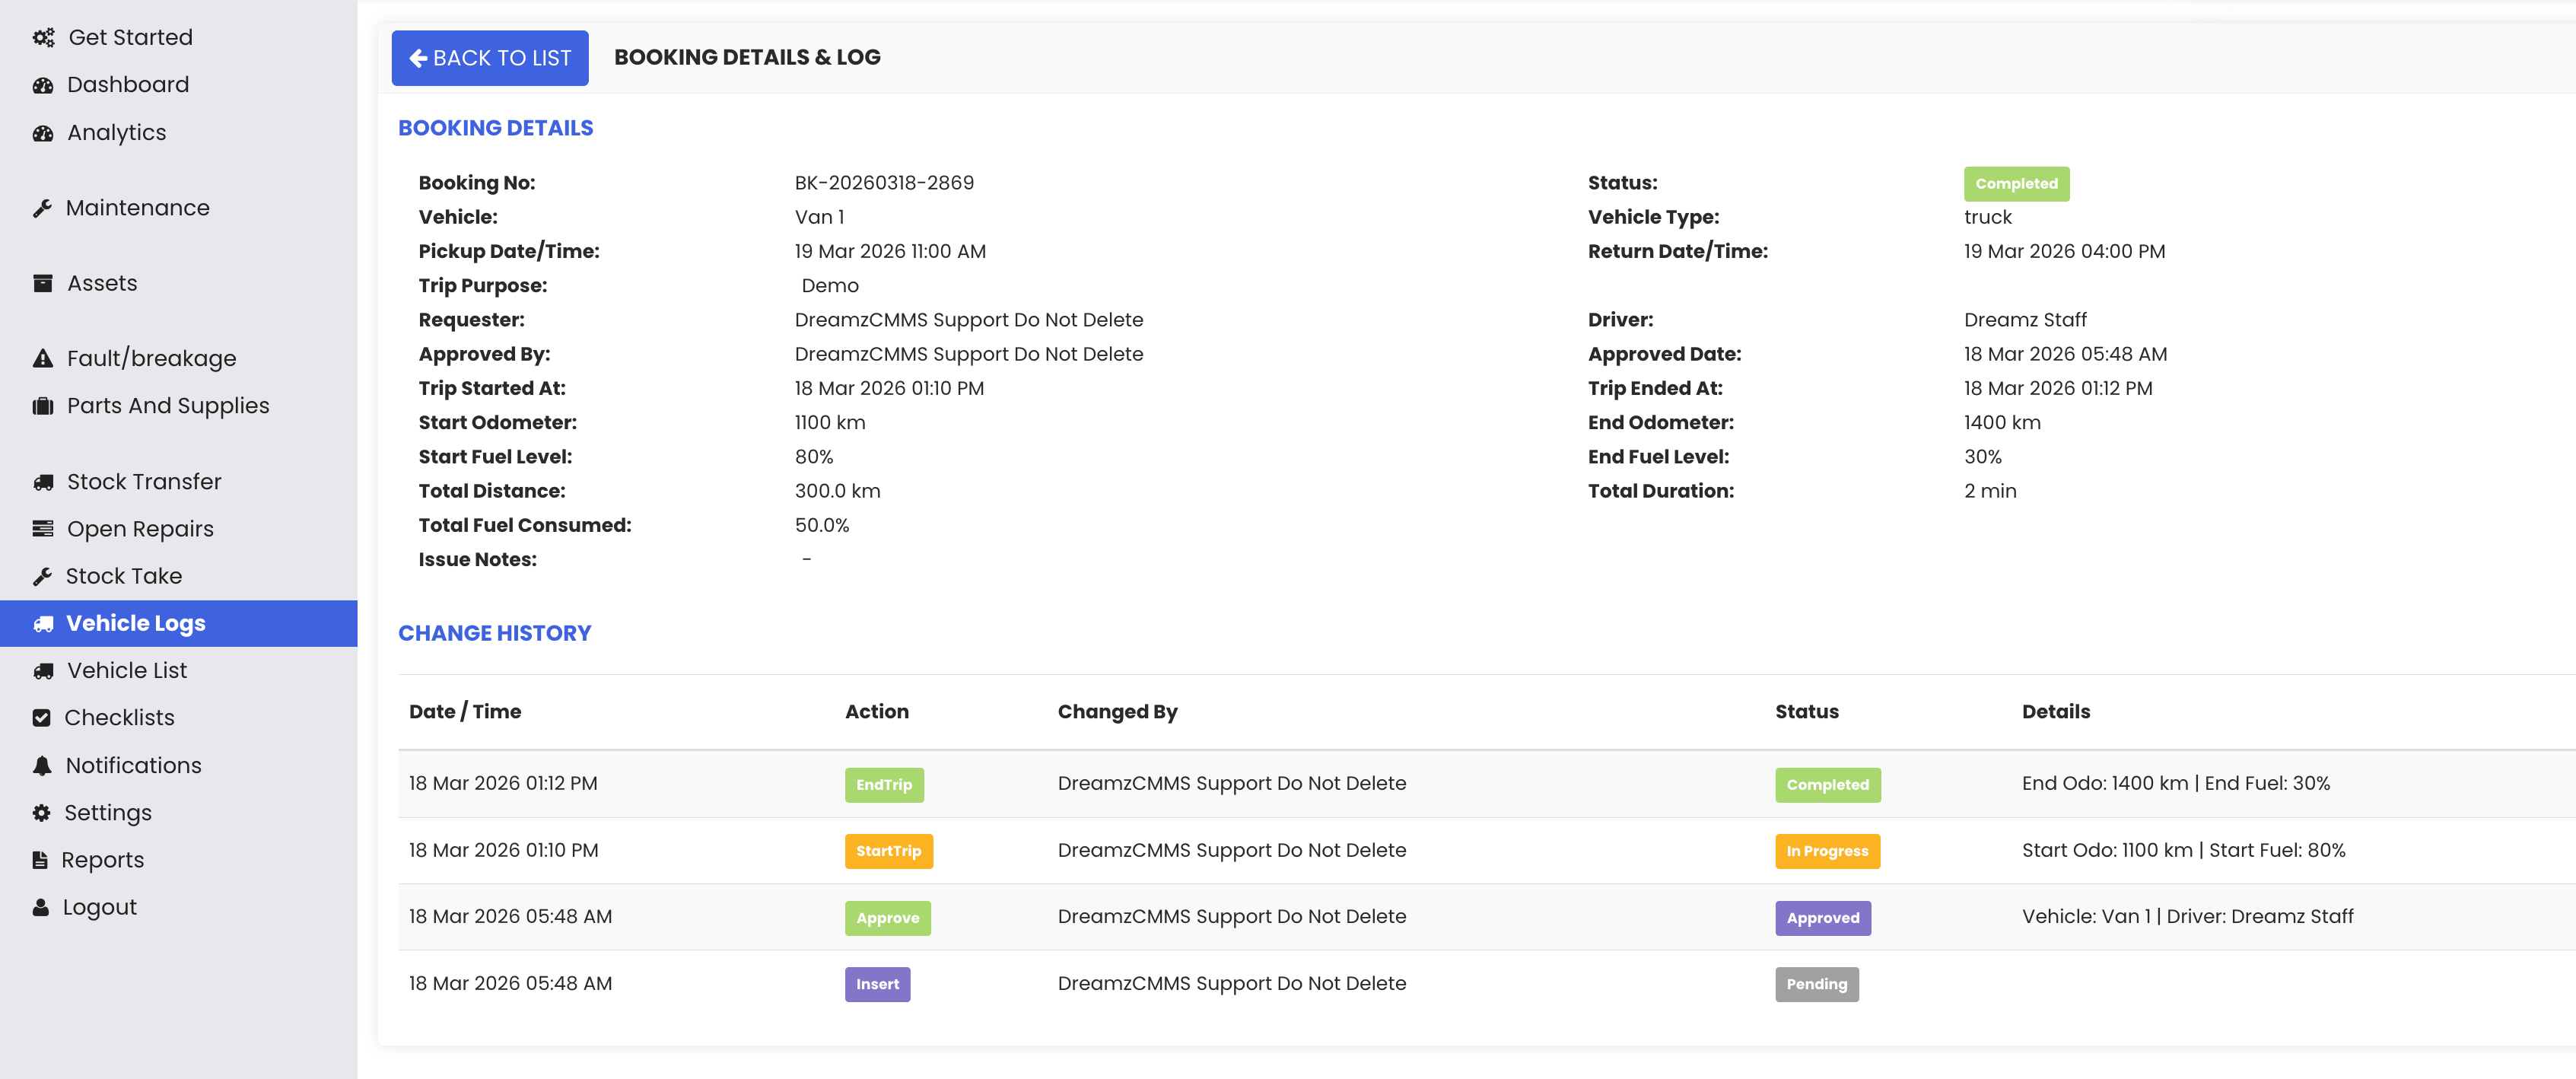Click the Parts And Supplies briefcase icon
This screenshot has width=2576, height=1079.
[x=43, y=406]
